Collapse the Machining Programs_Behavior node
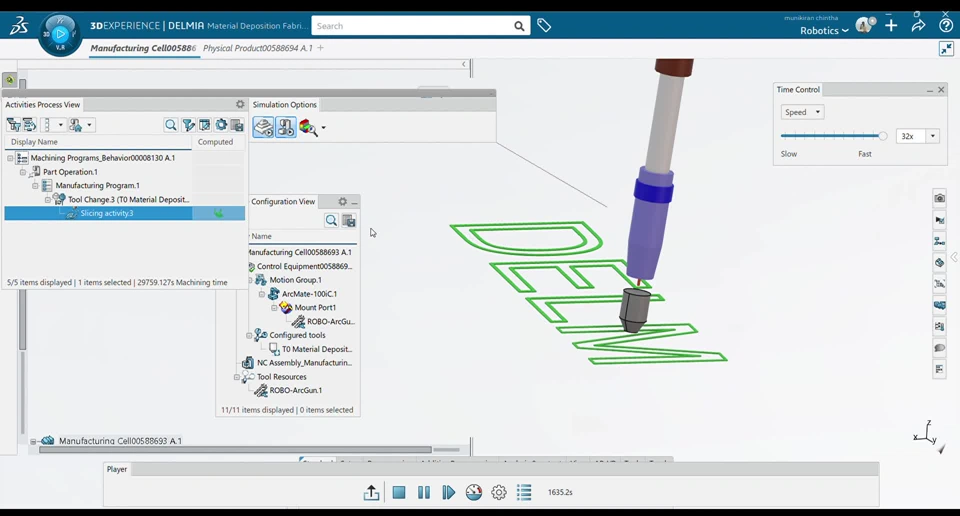960x516 pixels. [x=10, y=158]
